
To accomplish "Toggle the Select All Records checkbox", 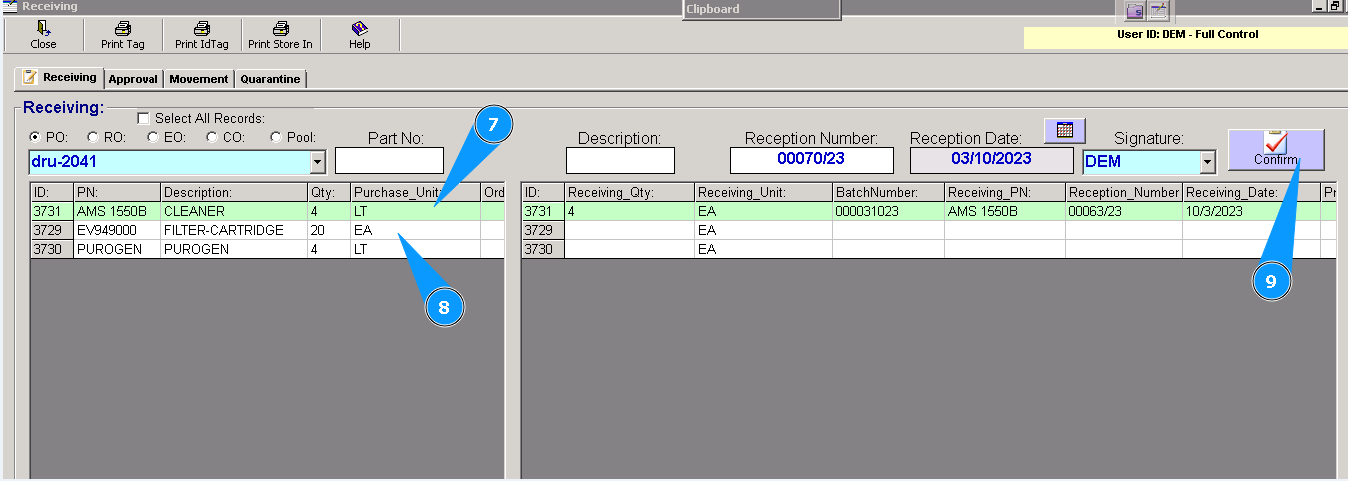I will tap(142, 117).
